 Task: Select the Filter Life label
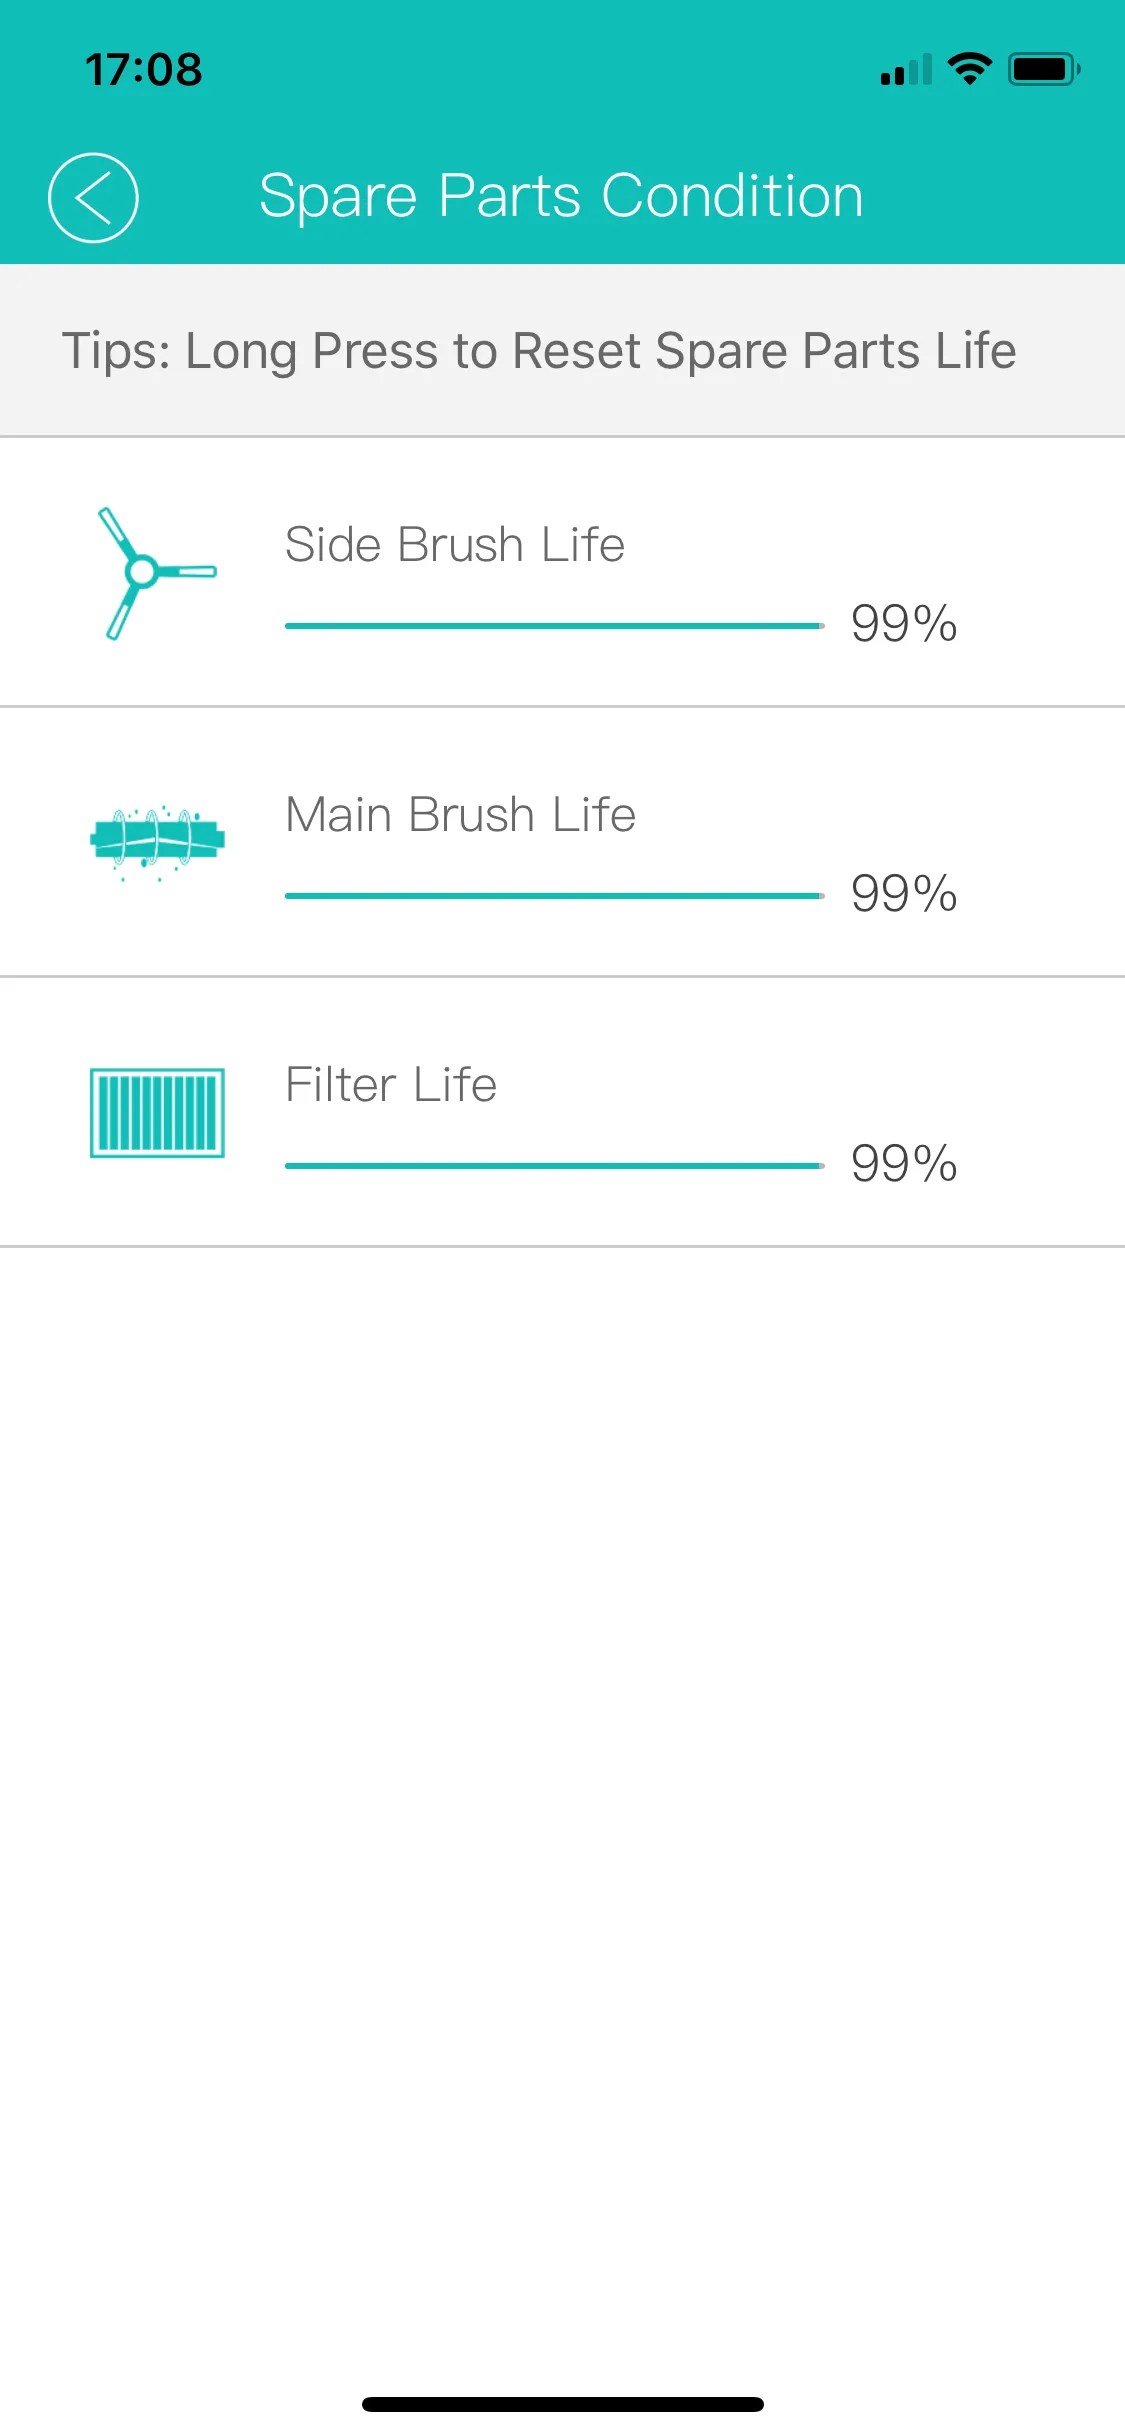[x=391, y=1085]
